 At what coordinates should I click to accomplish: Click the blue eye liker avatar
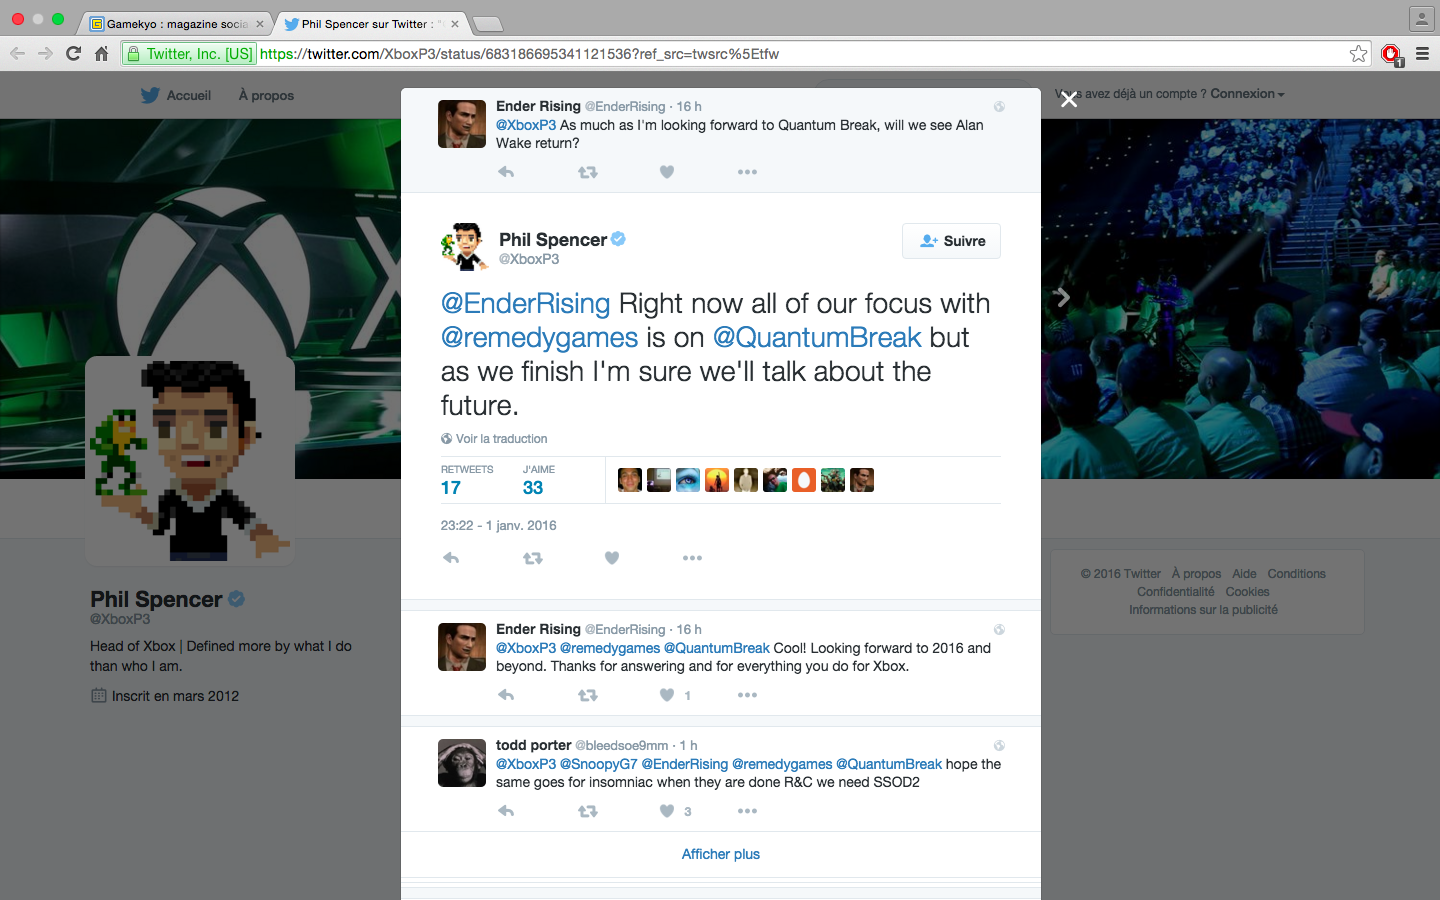tap(687, 480)
